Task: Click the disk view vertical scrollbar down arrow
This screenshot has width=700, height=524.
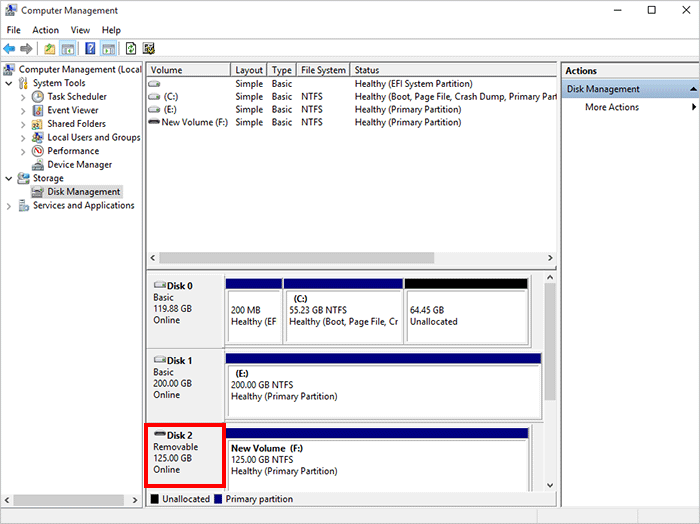Action: [x=550, y=485]
